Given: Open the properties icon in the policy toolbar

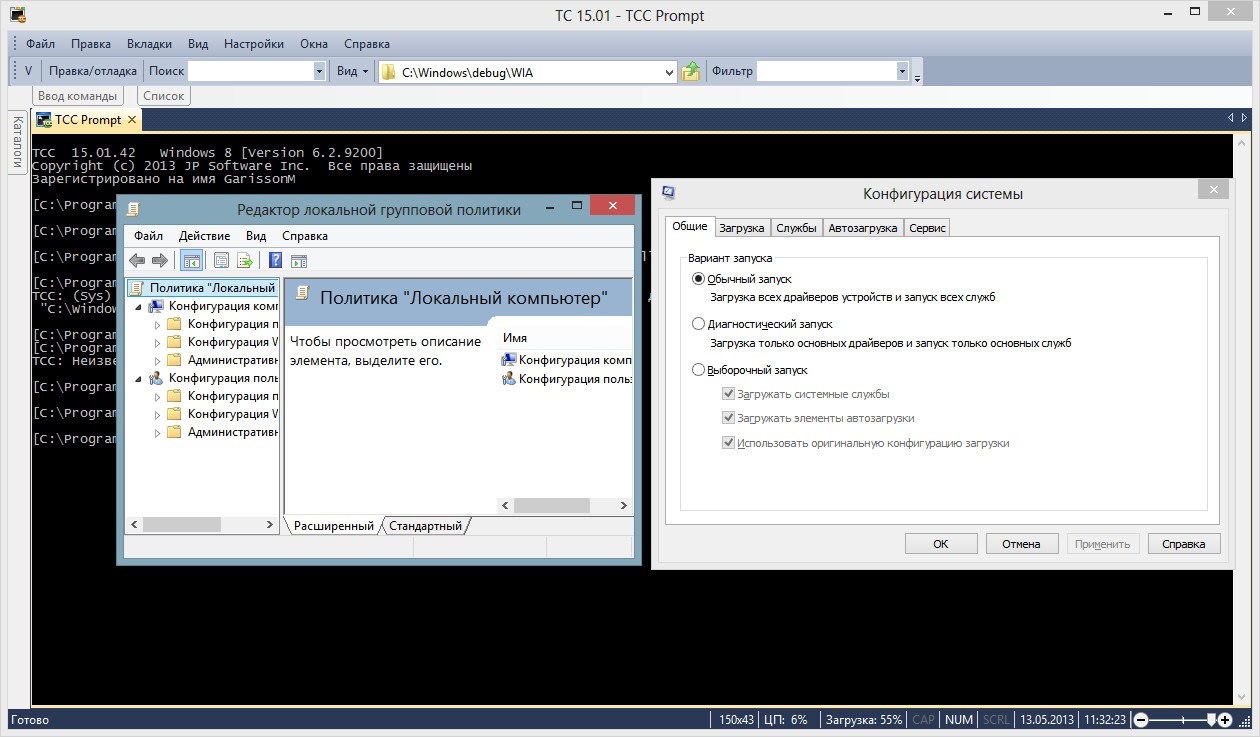Looking at the screenshot, I should tap(221, 261).
